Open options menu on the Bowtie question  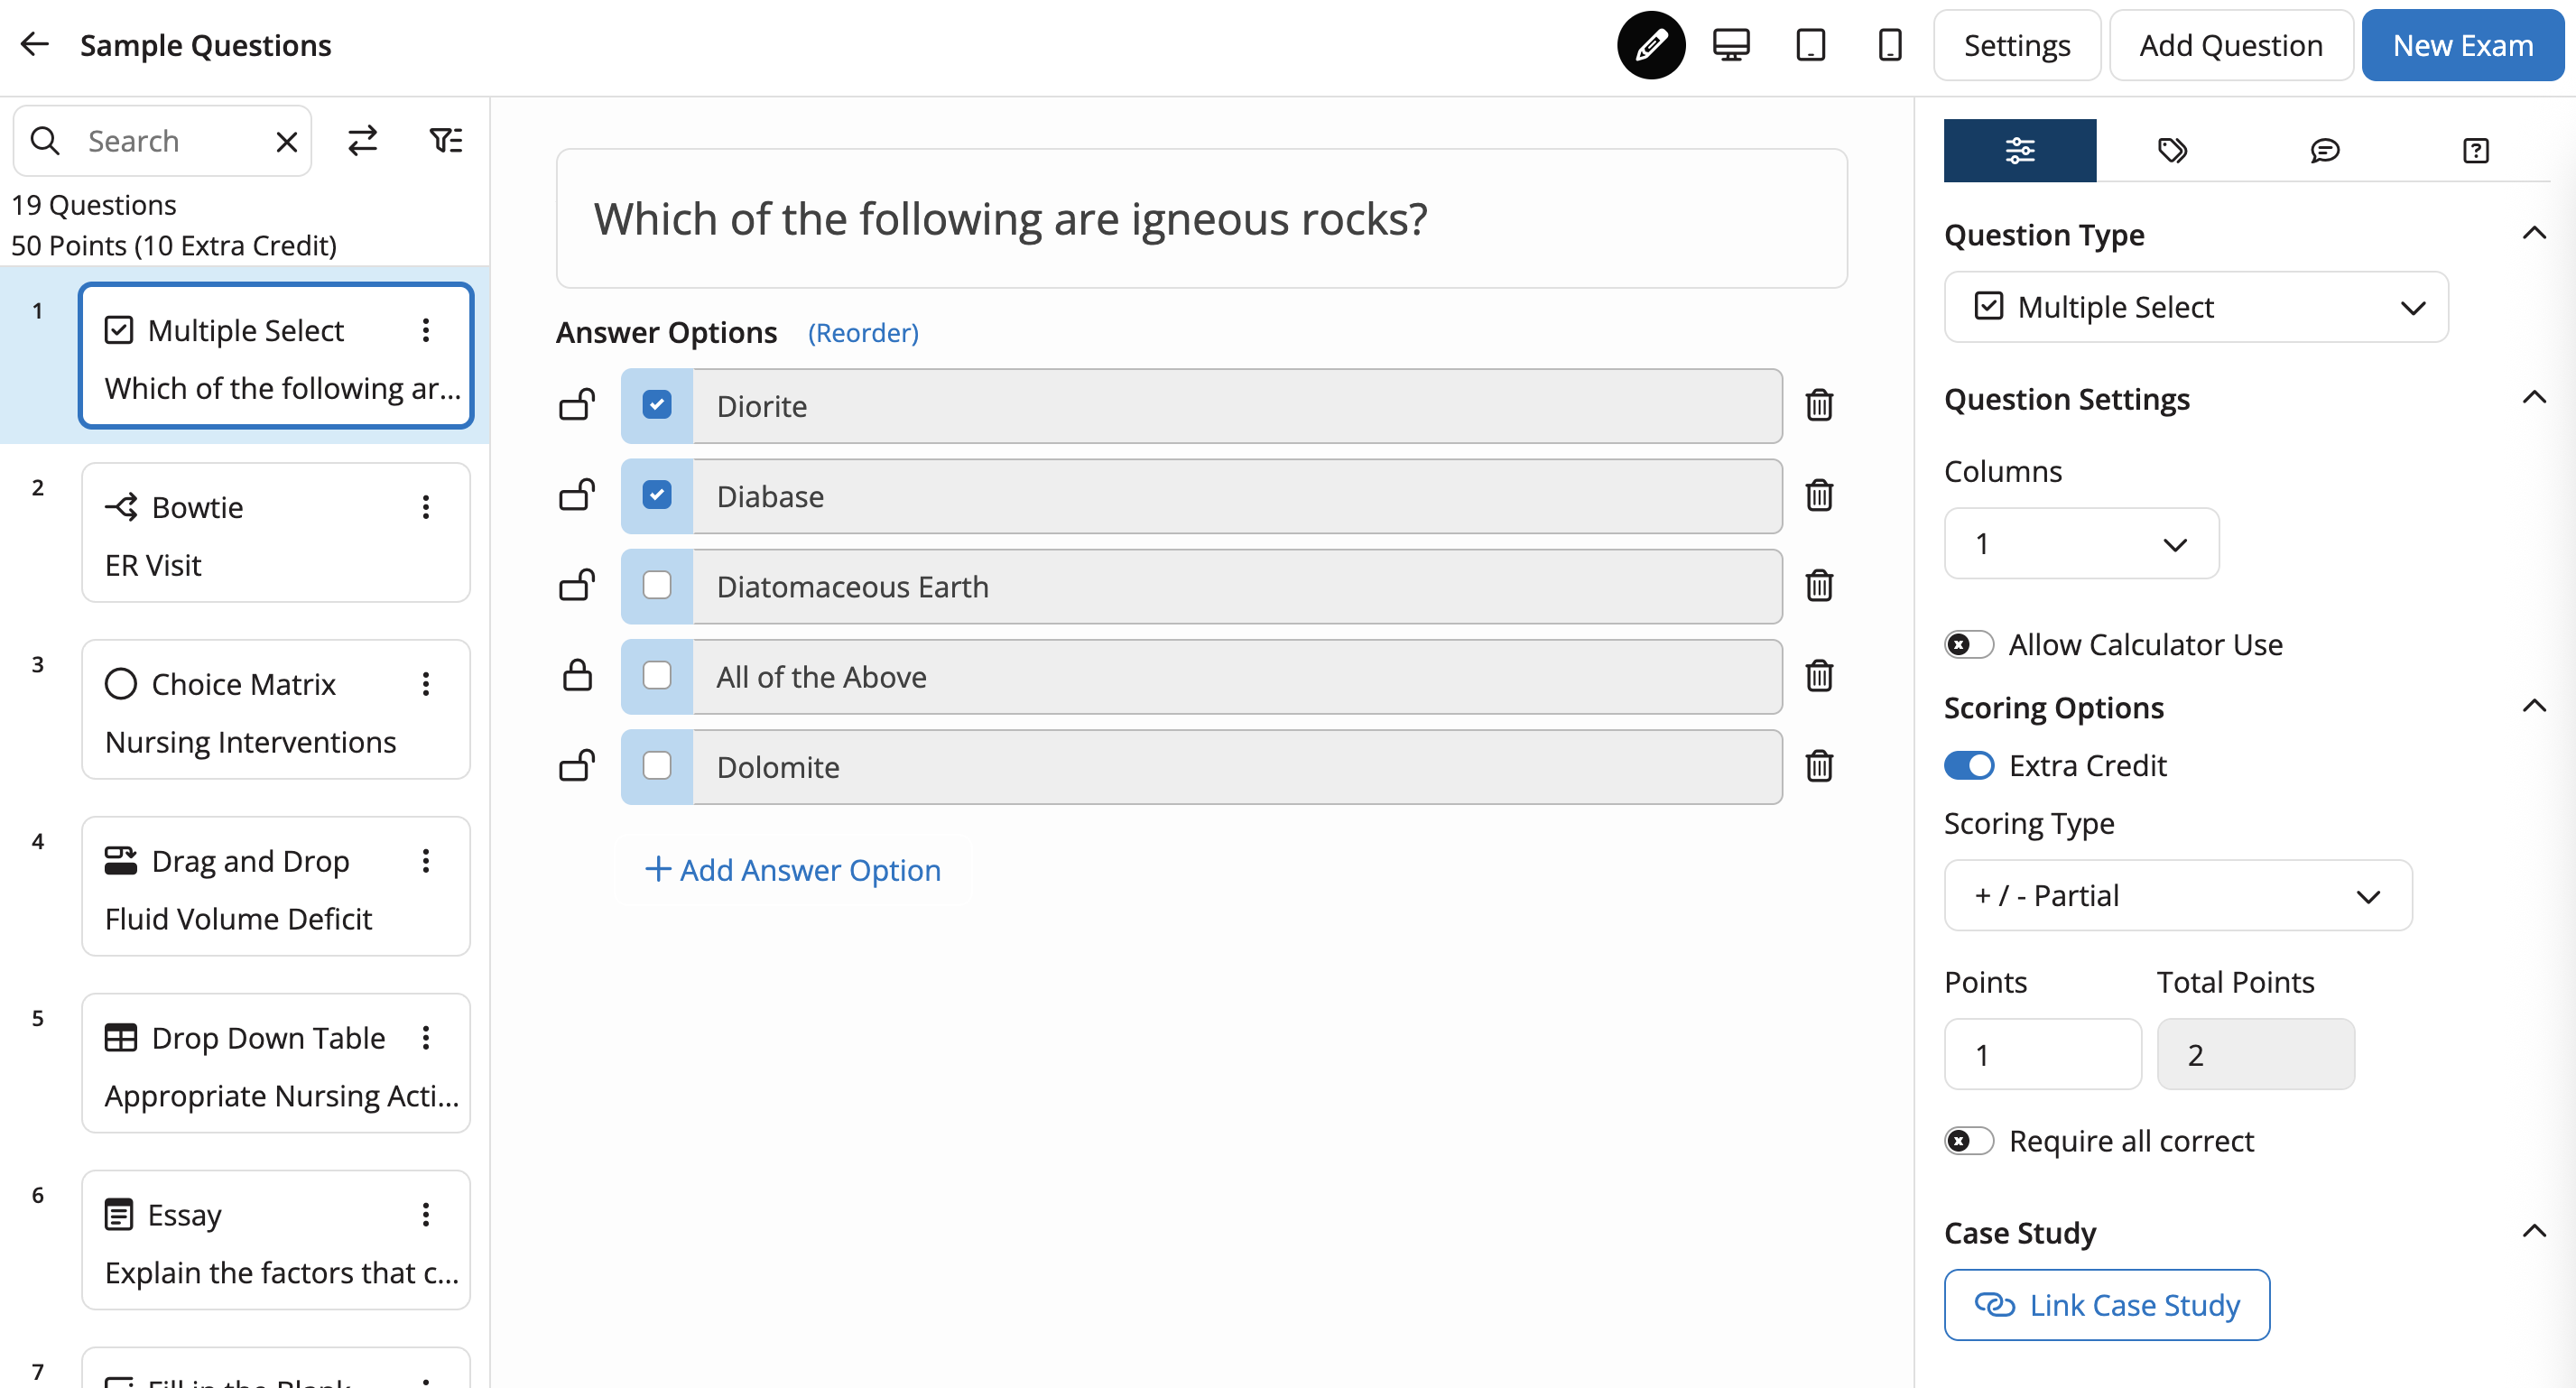[x=427, y=507]
